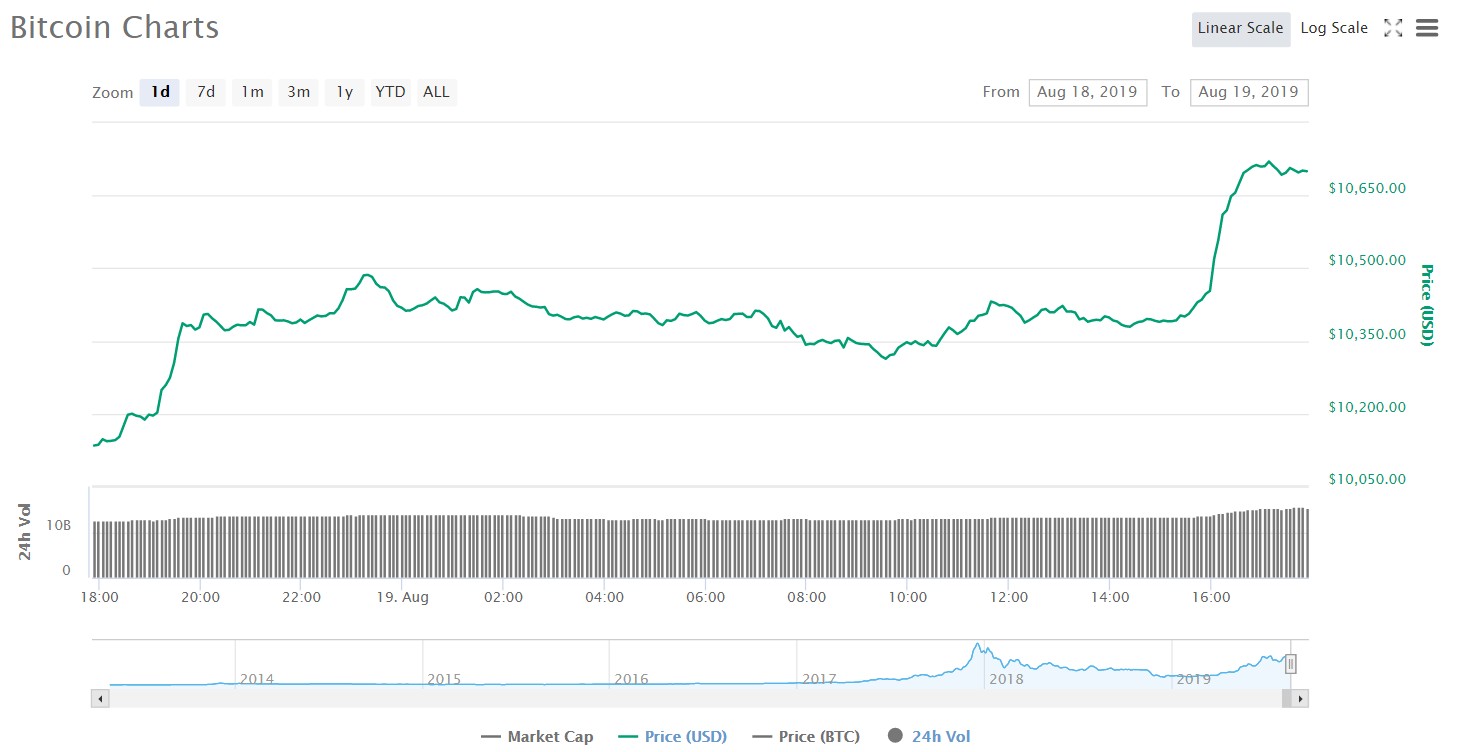
Task: Click the 24h Vol axis title
Action: tap(25, 531)
